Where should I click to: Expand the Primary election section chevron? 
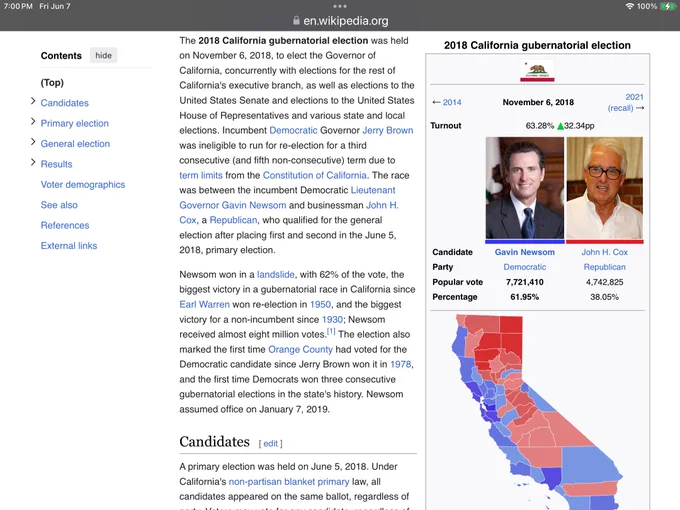click(x=33, y=121)
